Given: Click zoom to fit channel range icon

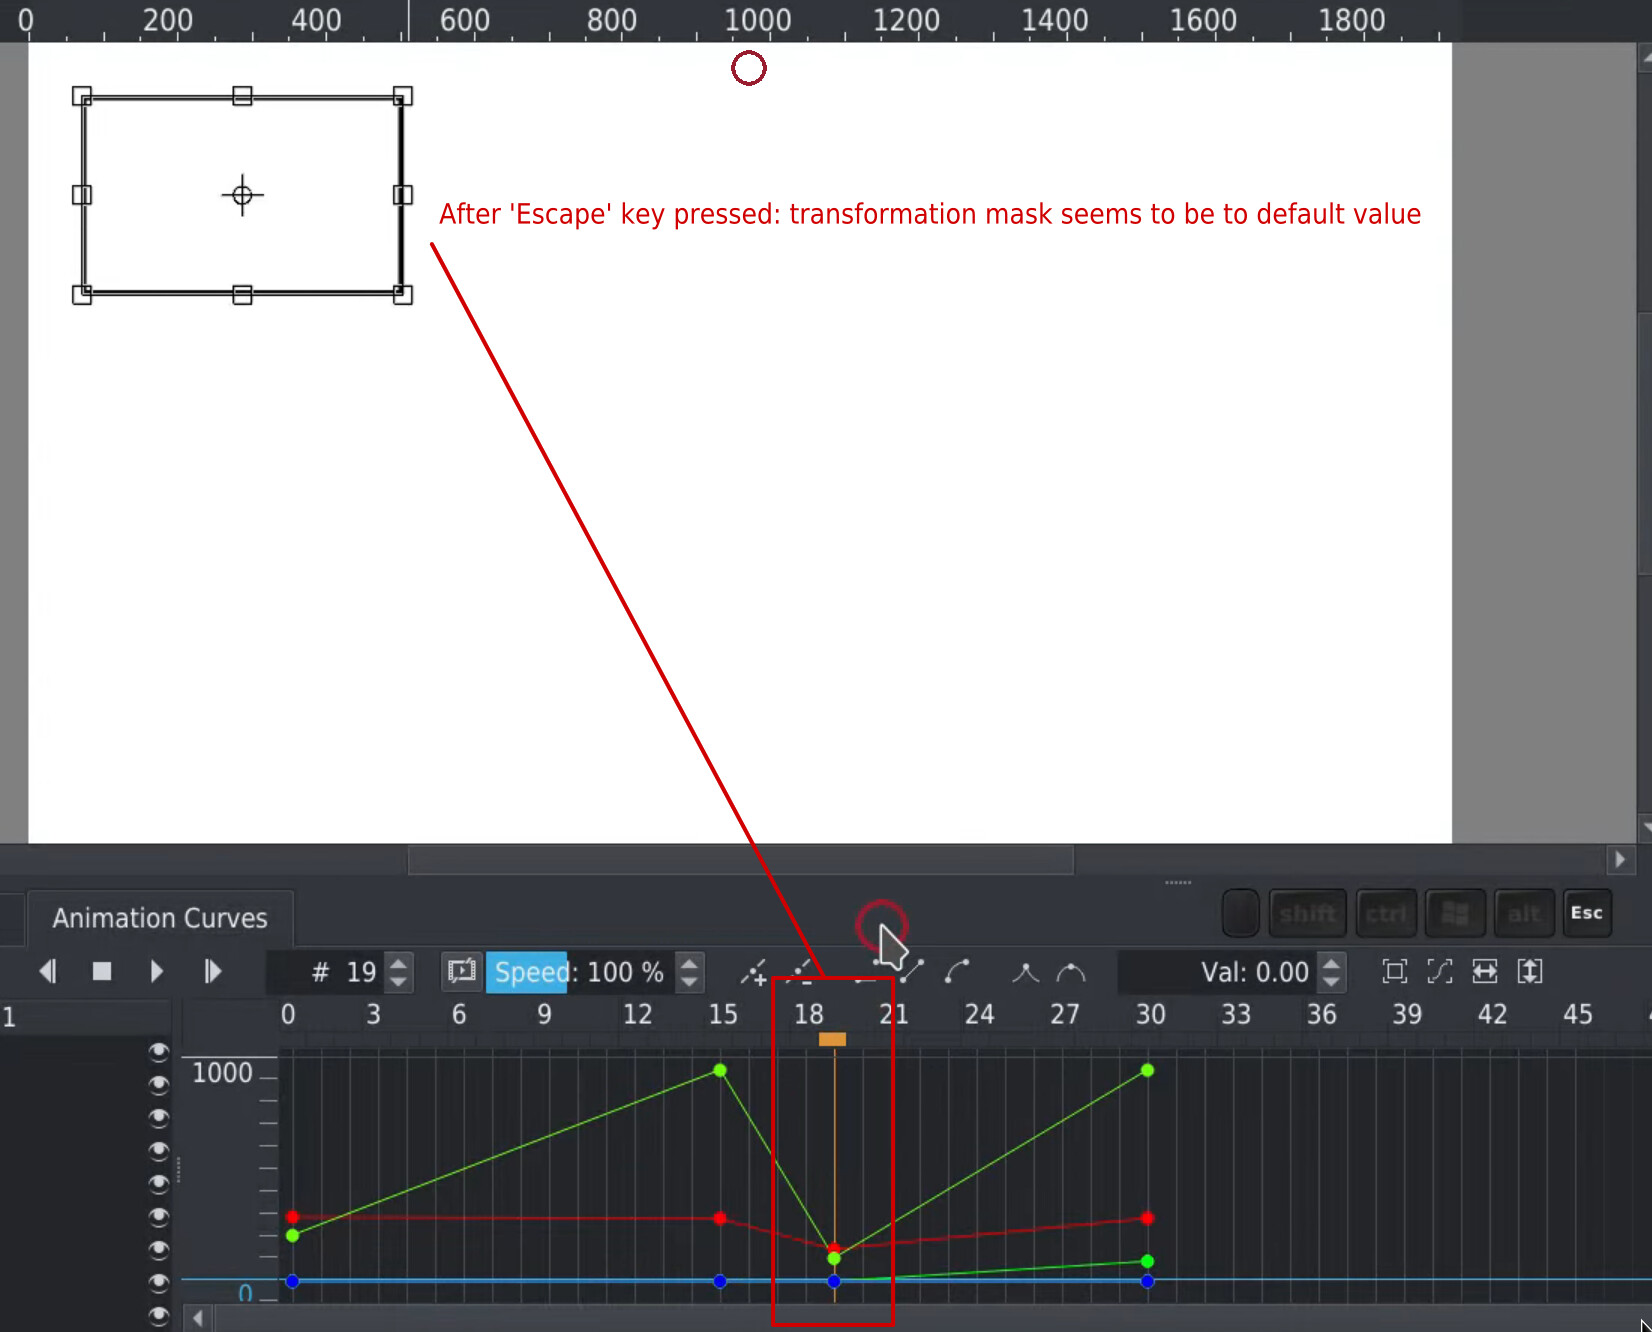Looking at the screenshot, I should (x=1394, y=971).
